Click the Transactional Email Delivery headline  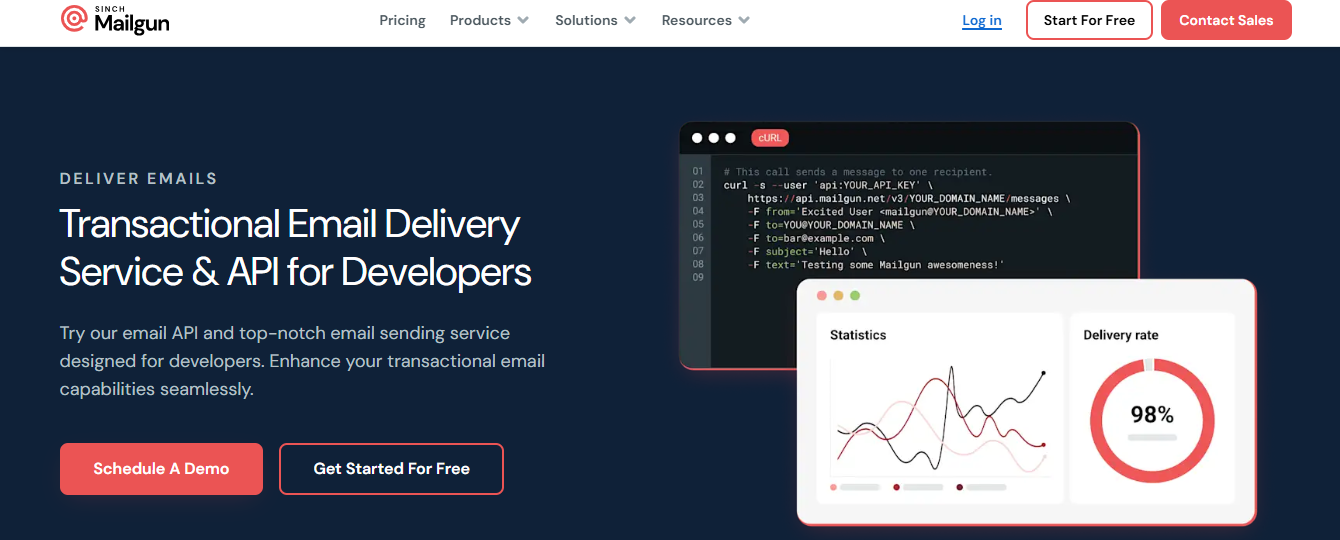click(x=296, y=248)
